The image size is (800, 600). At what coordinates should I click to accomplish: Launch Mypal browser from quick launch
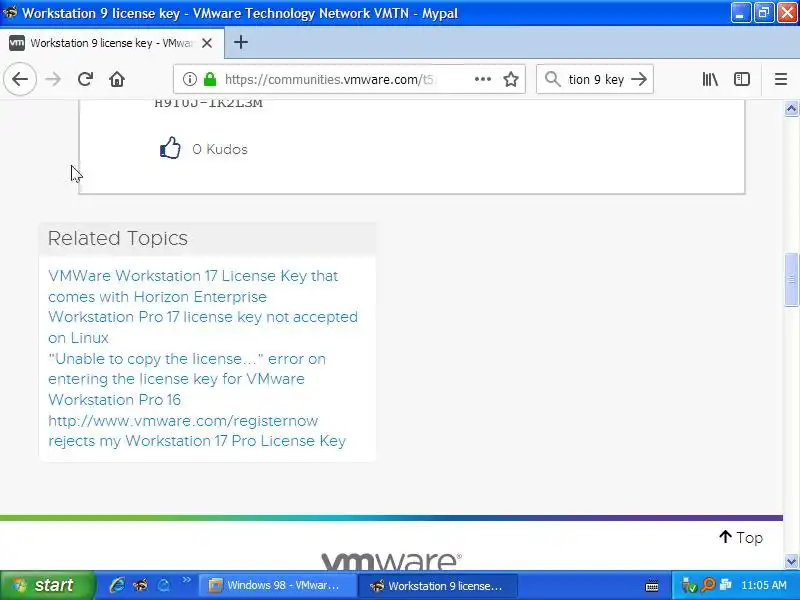[140, 585]
